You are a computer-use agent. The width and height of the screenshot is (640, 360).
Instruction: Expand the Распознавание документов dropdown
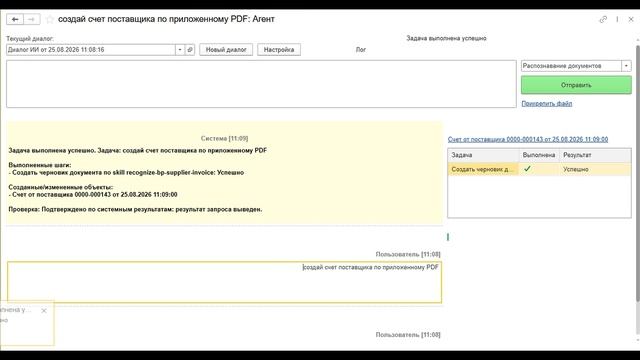pyautogui.click(x=627, y=66)
